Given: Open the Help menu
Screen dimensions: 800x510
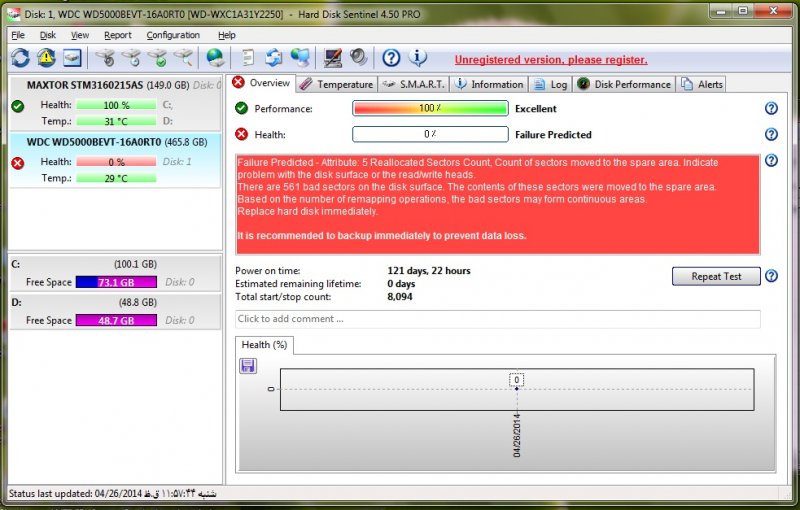Looking at the screenshot, I should coord(227,35).
